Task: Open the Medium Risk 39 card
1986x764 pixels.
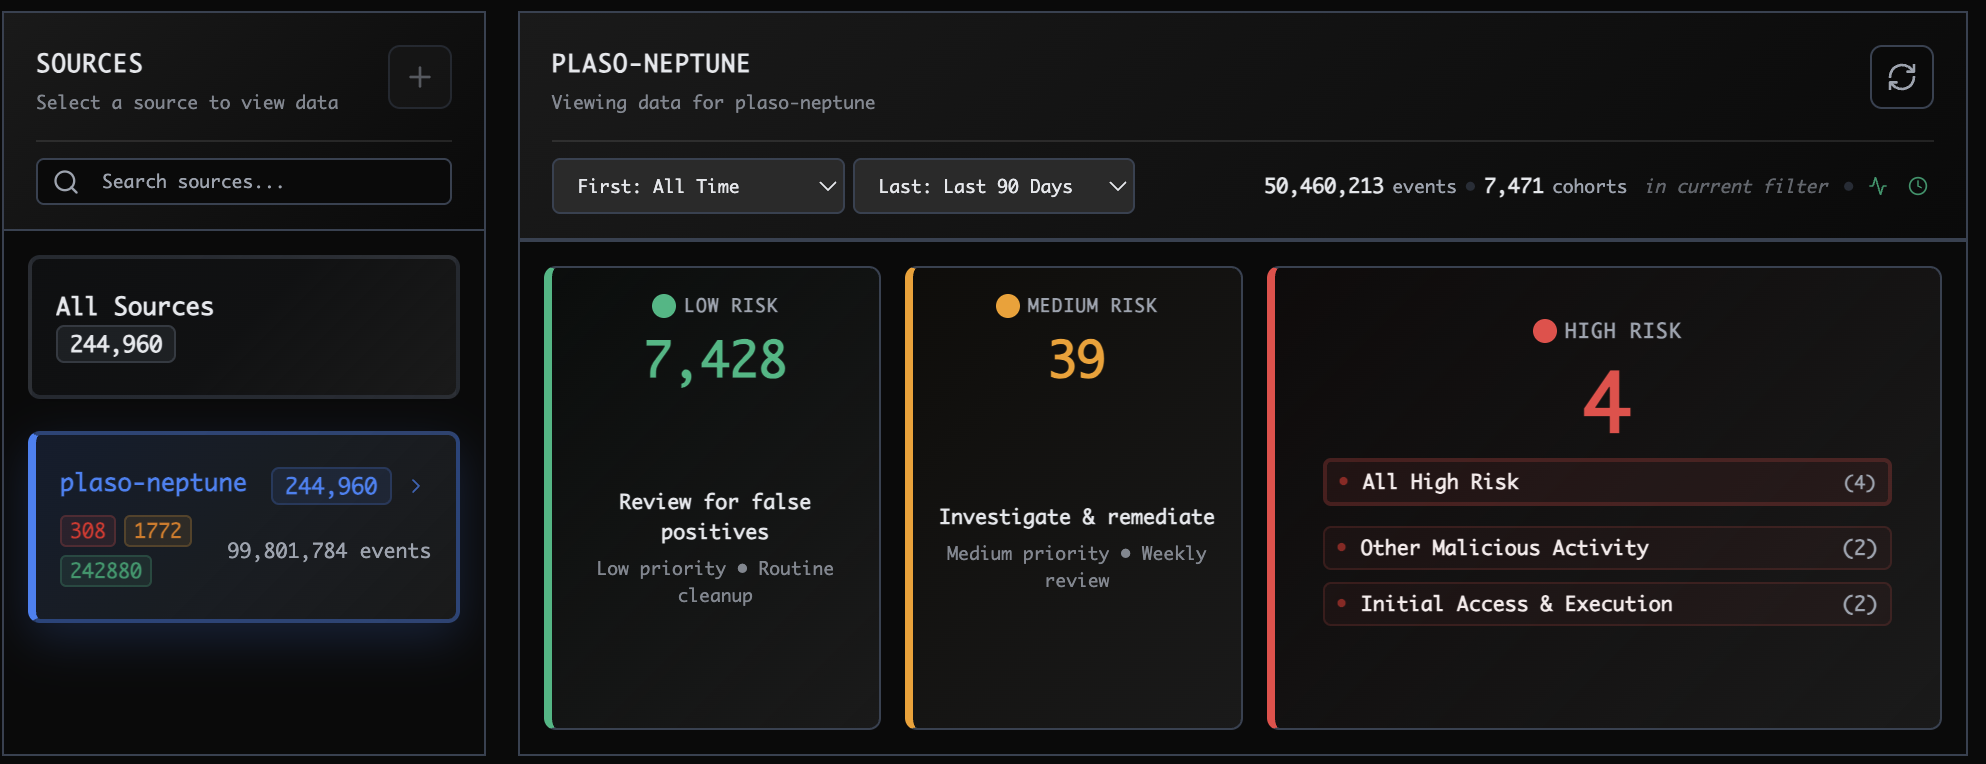Action: tap(1074, 498)
